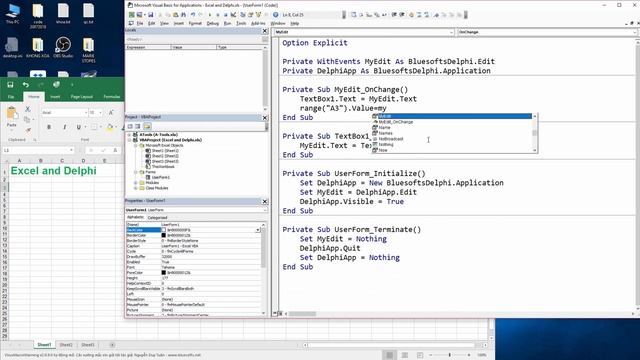Image resolution: width=640 pixels, height=360 pixels.
Task: Open VBA Edit menu
Action: (x=151, y=24)
